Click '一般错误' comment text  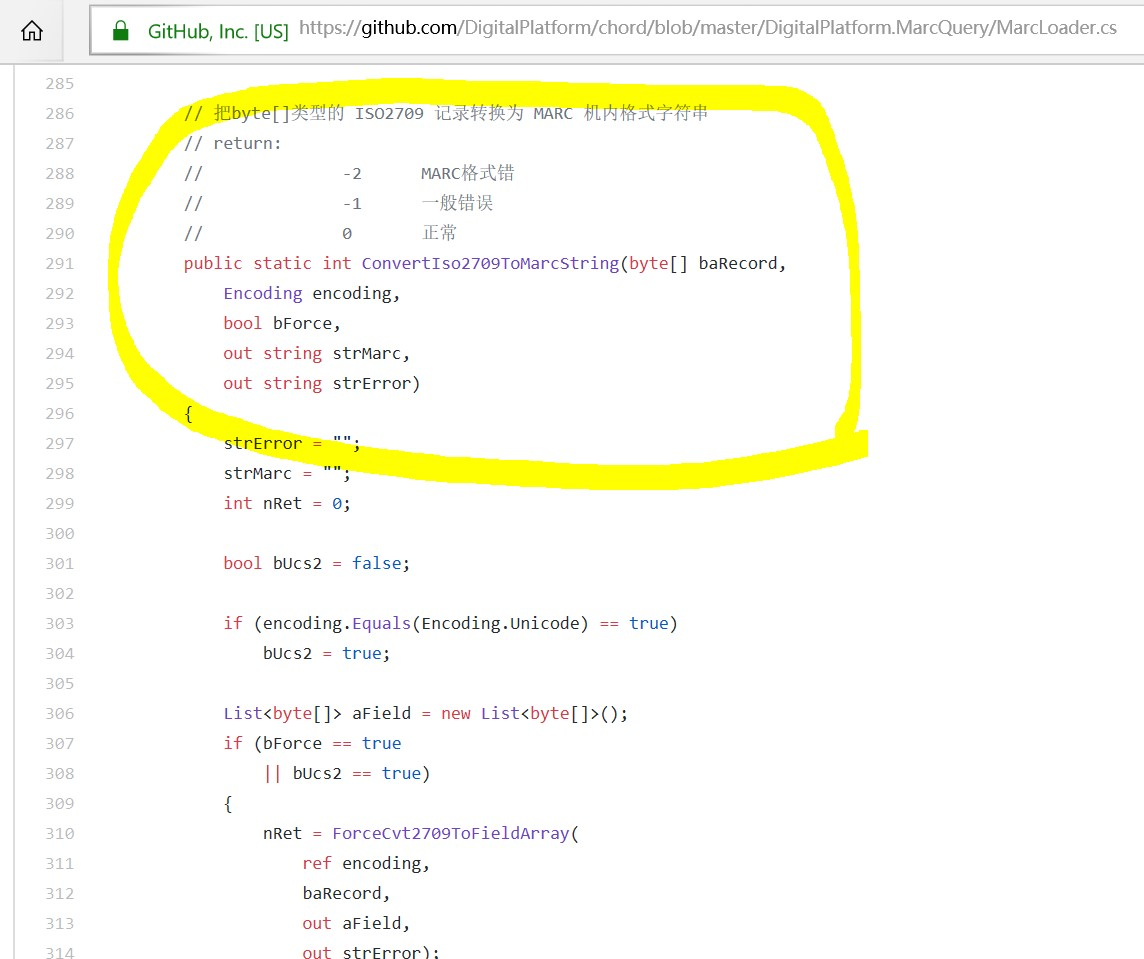(457, 203)
